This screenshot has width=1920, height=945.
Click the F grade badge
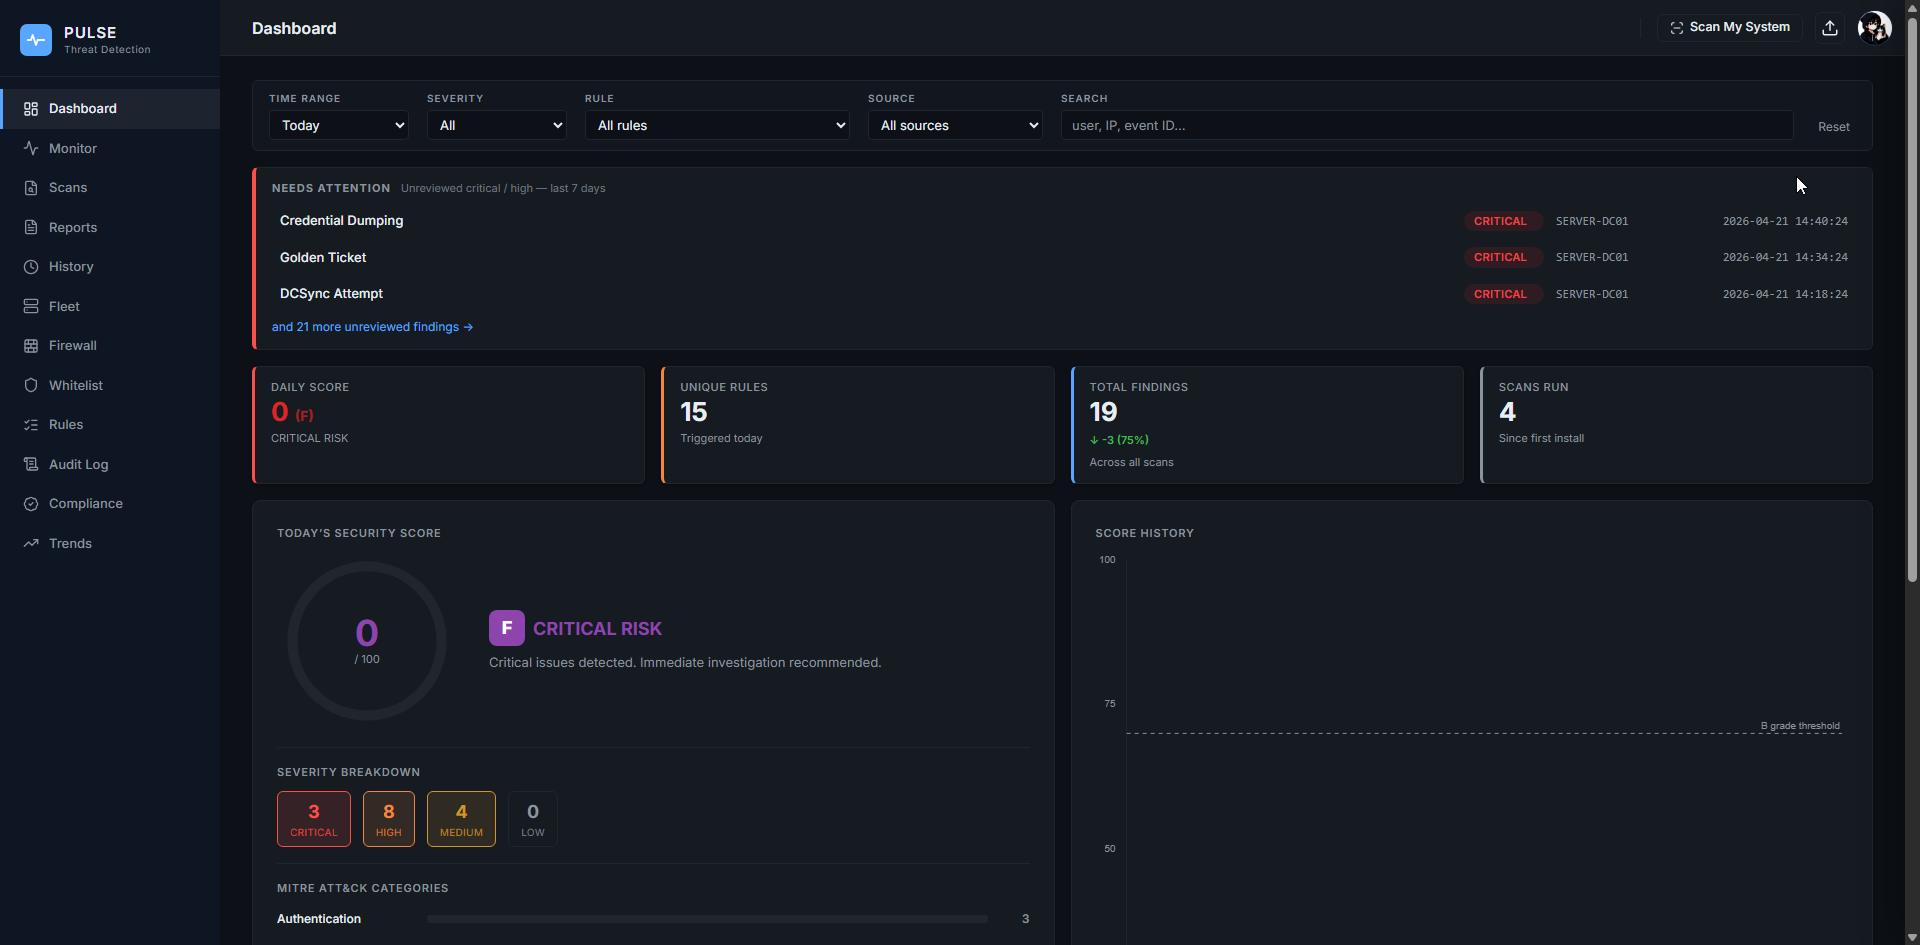click(507, 628)
